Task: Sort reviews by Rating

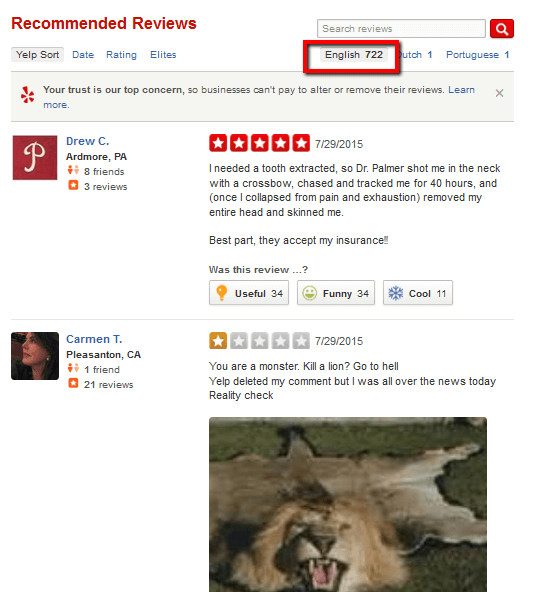Action: coord(121,55)
